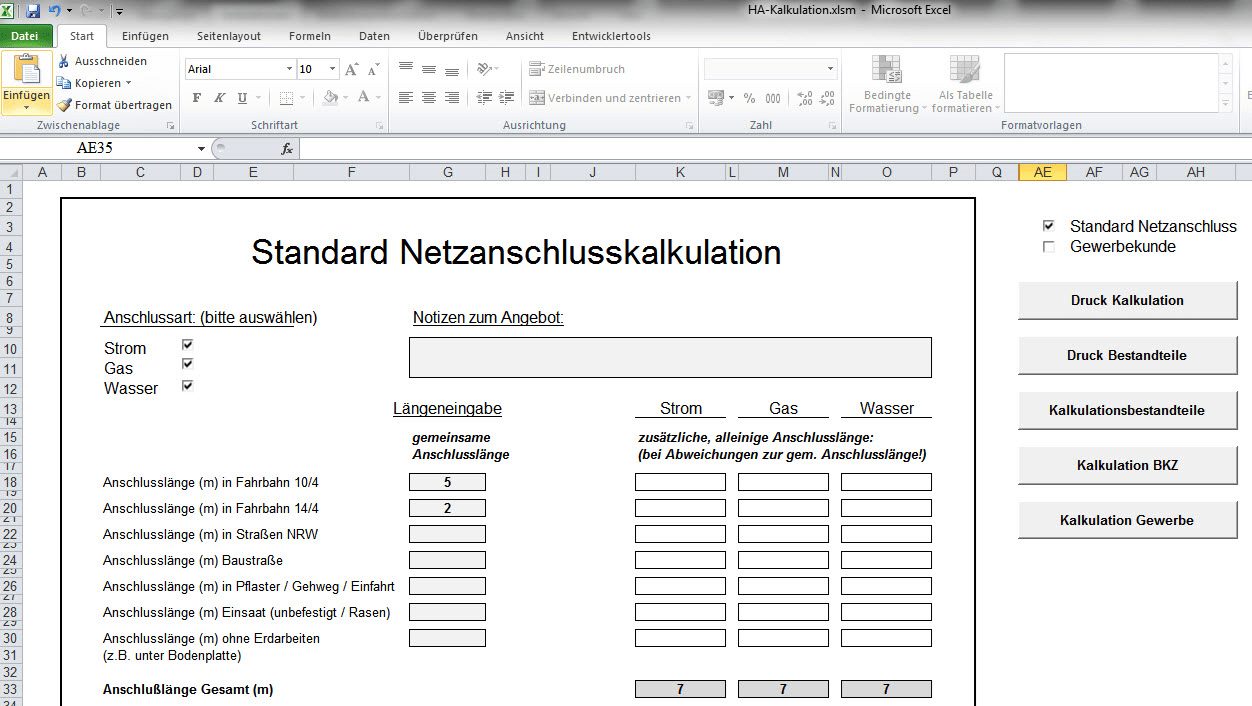The height and width of the screenshot is (706, 1252).
Task: Select the Format übertragen paintbrush icon
Action: 65,104
